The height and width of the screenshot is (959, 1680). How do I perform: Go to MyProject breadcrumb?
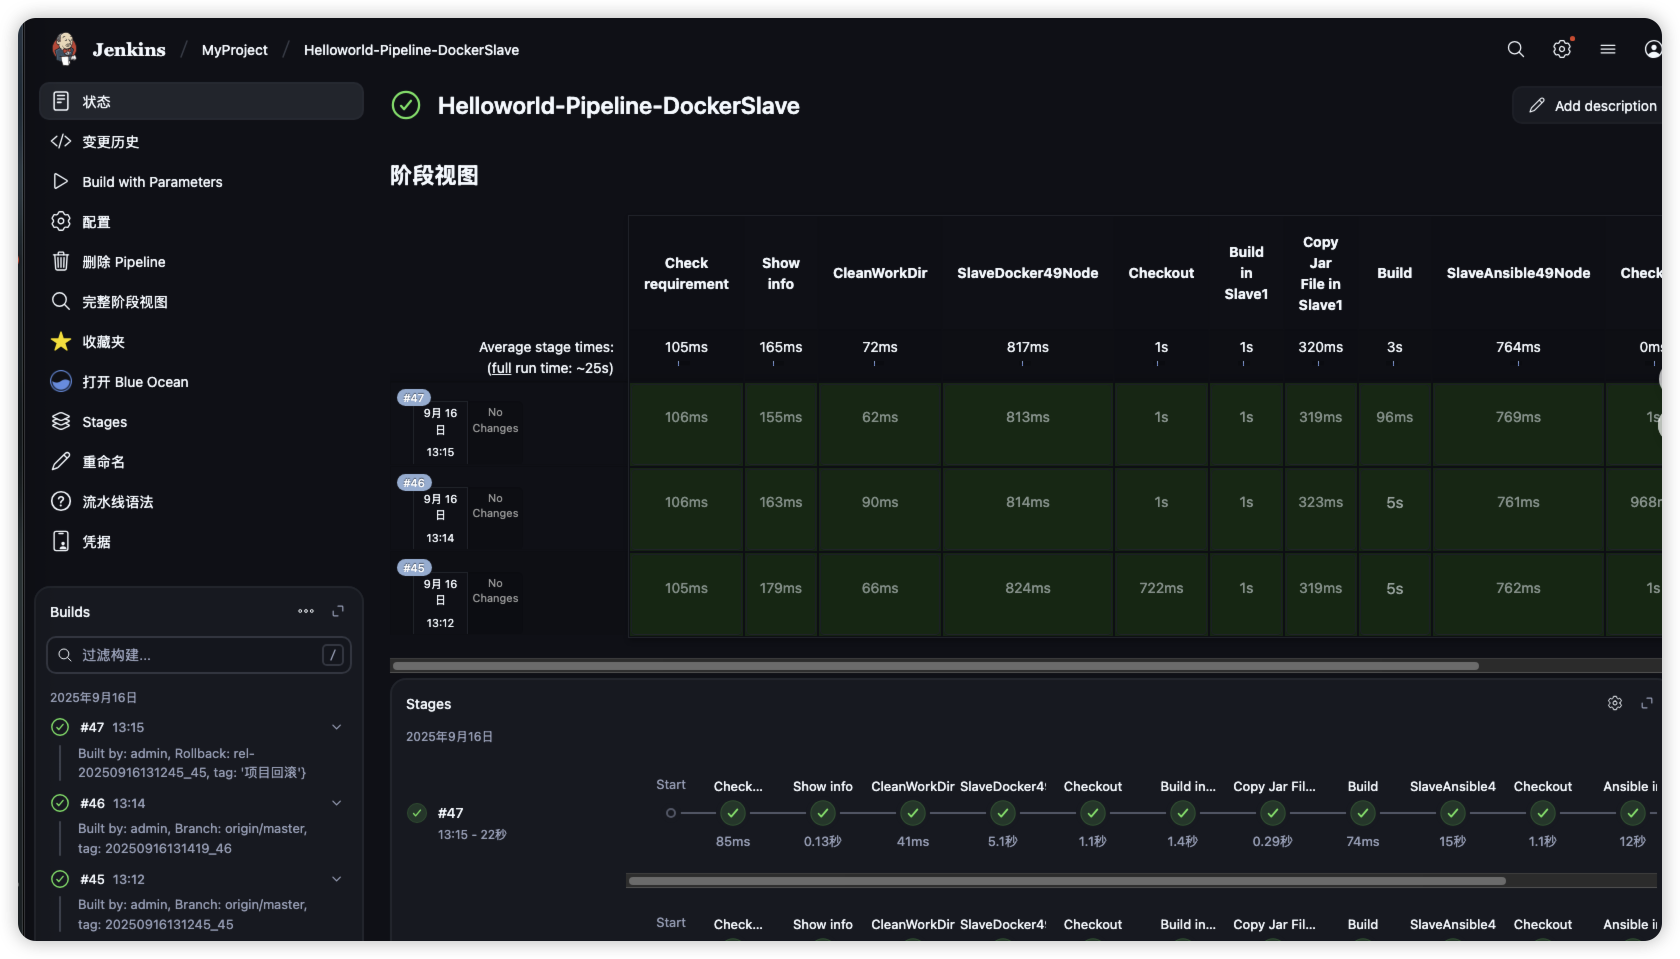tap(235, 49)
